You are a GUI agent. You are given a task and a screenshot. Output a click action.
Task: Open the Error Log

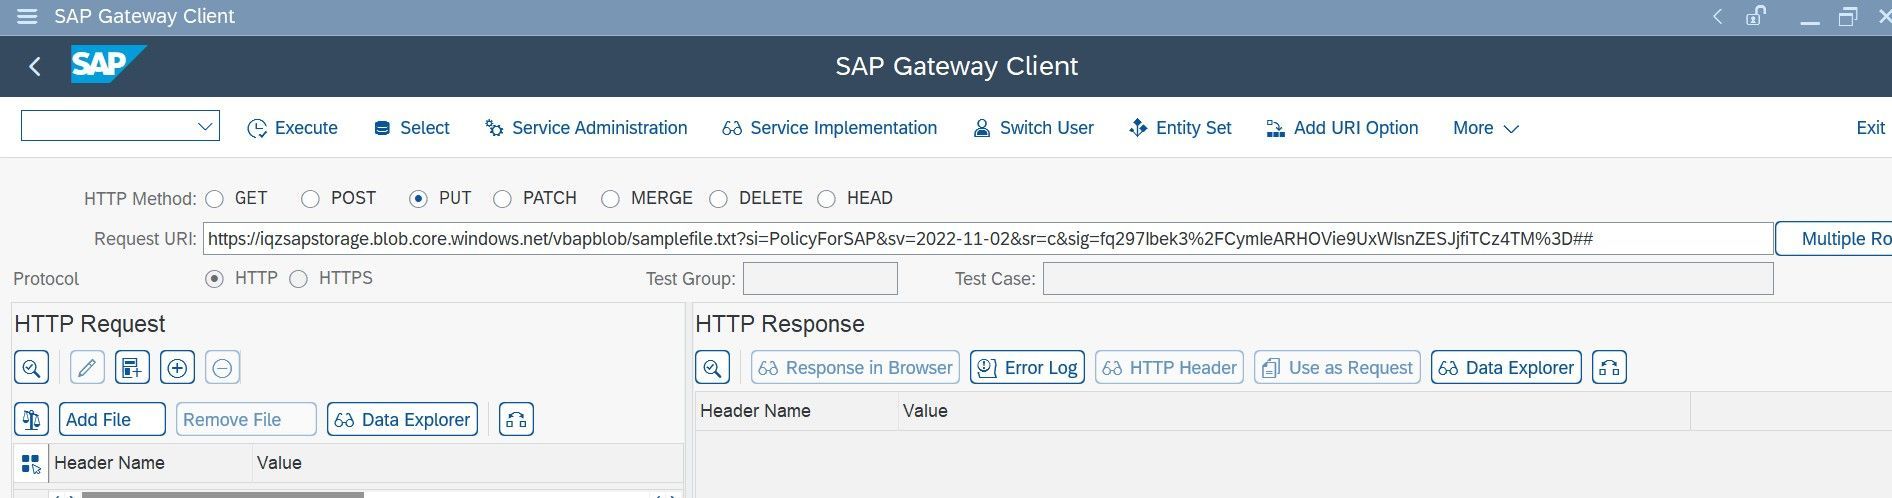pyautogui.click(x=1027, y=368)
